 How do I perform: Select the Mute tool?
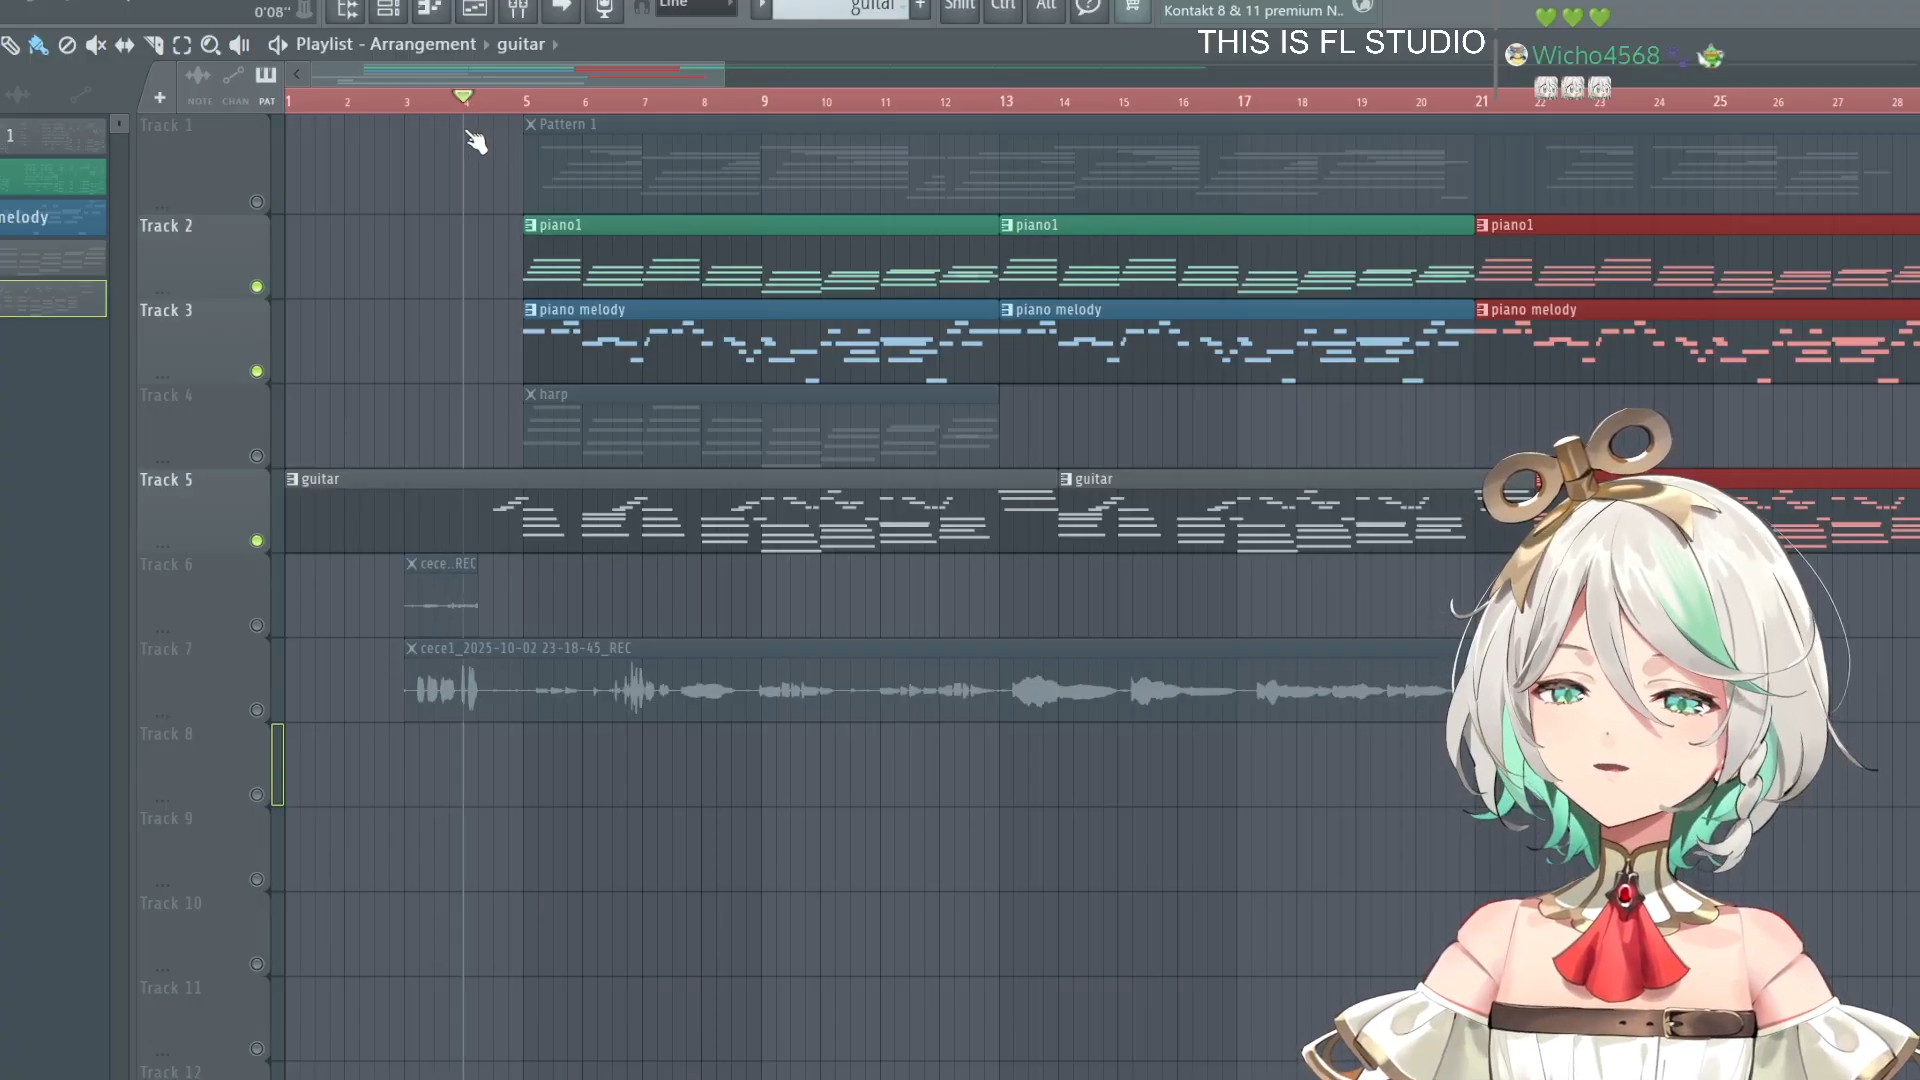(x=96, y=45)
